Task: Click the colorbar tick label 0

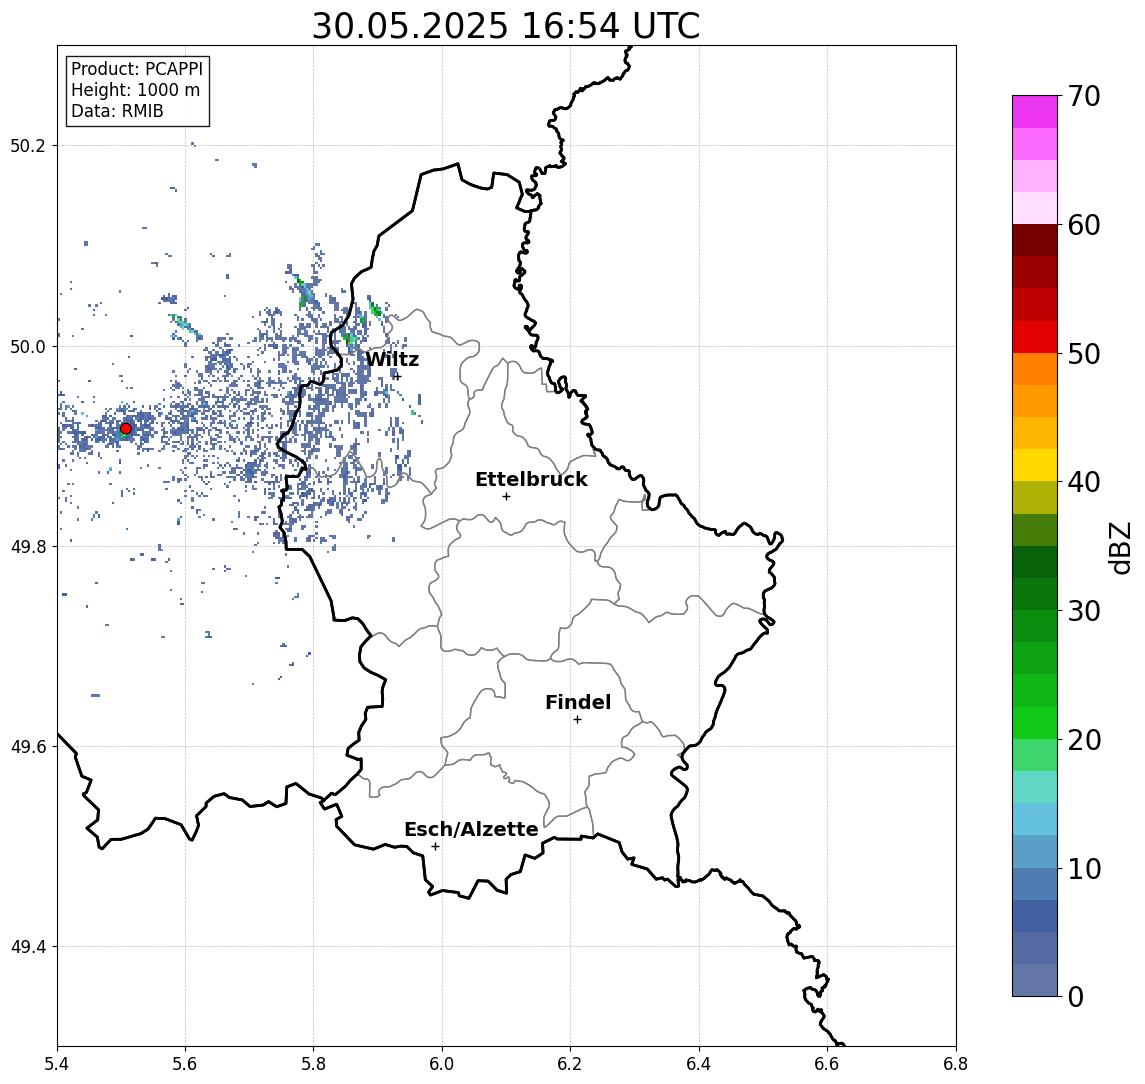Action: 1076,996
